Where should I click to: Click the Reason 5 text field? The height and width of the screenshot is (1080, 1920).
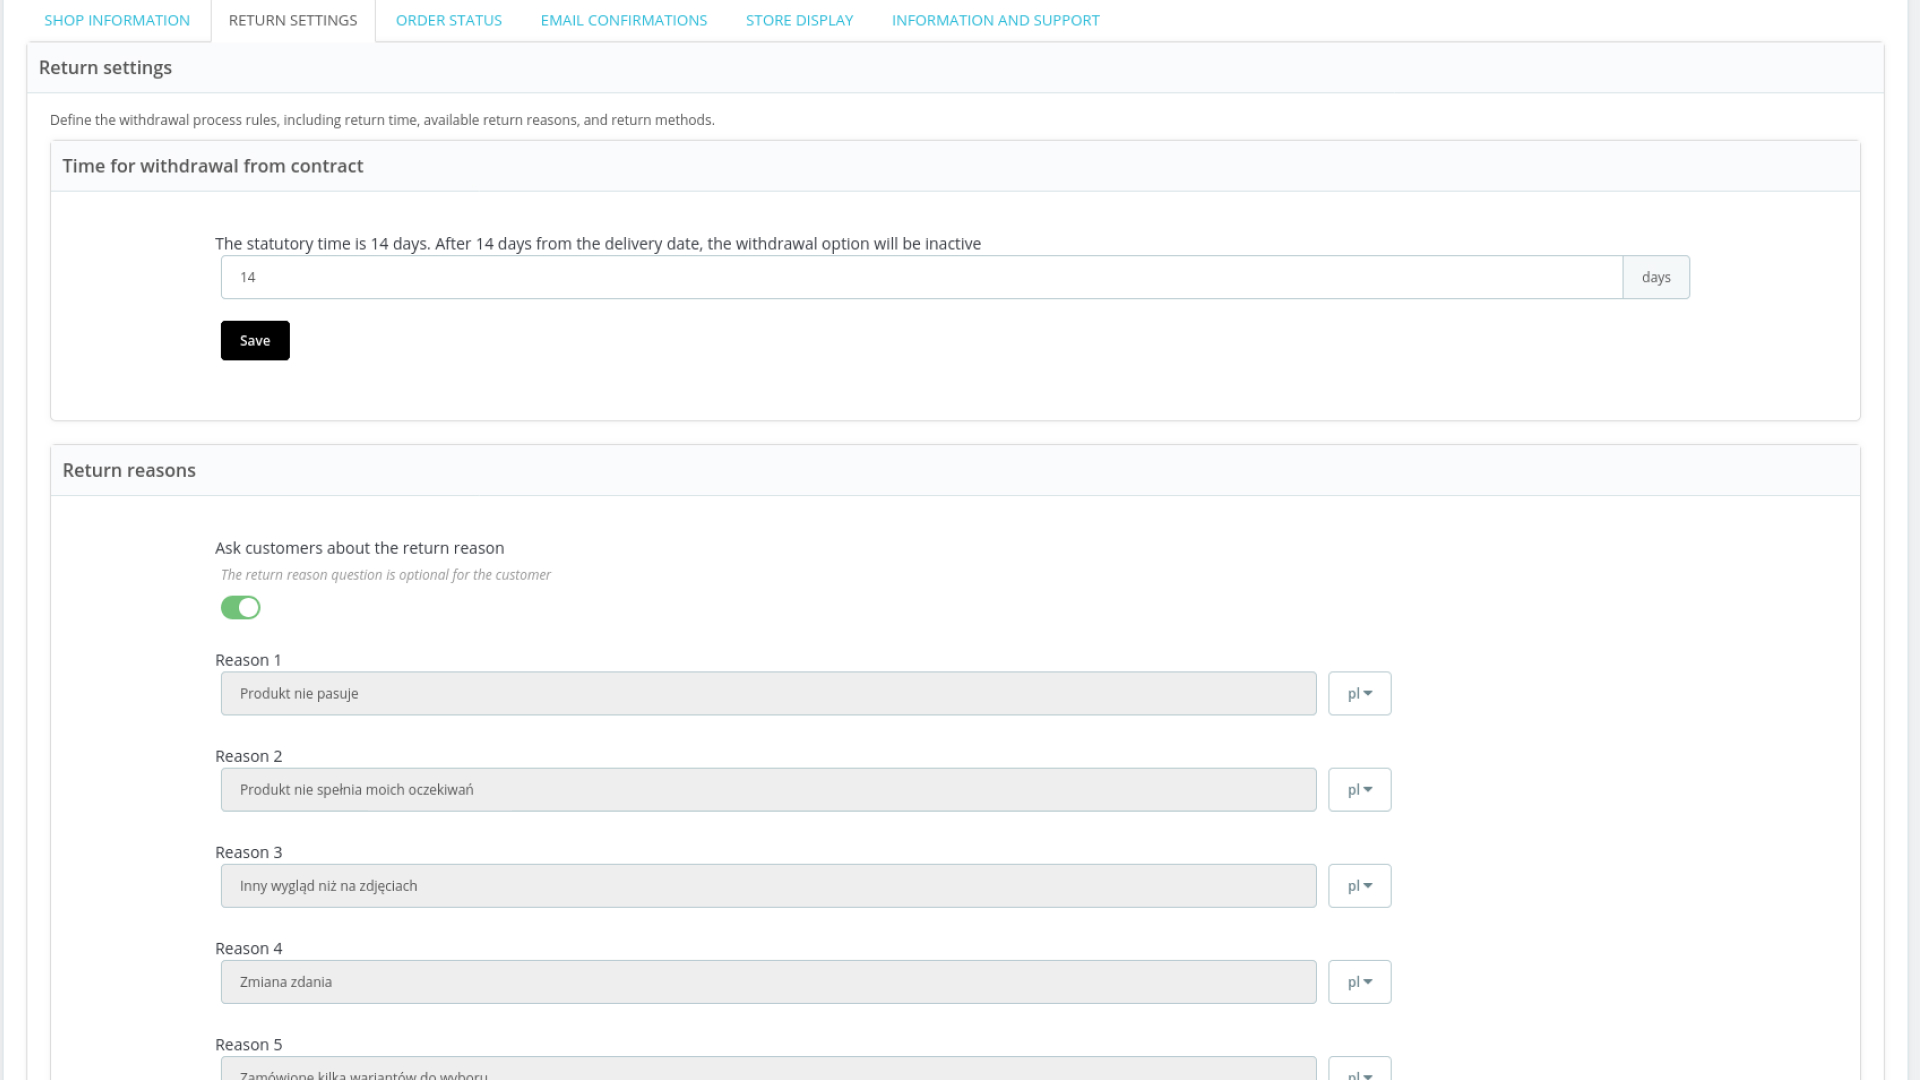click(767, 1072)
